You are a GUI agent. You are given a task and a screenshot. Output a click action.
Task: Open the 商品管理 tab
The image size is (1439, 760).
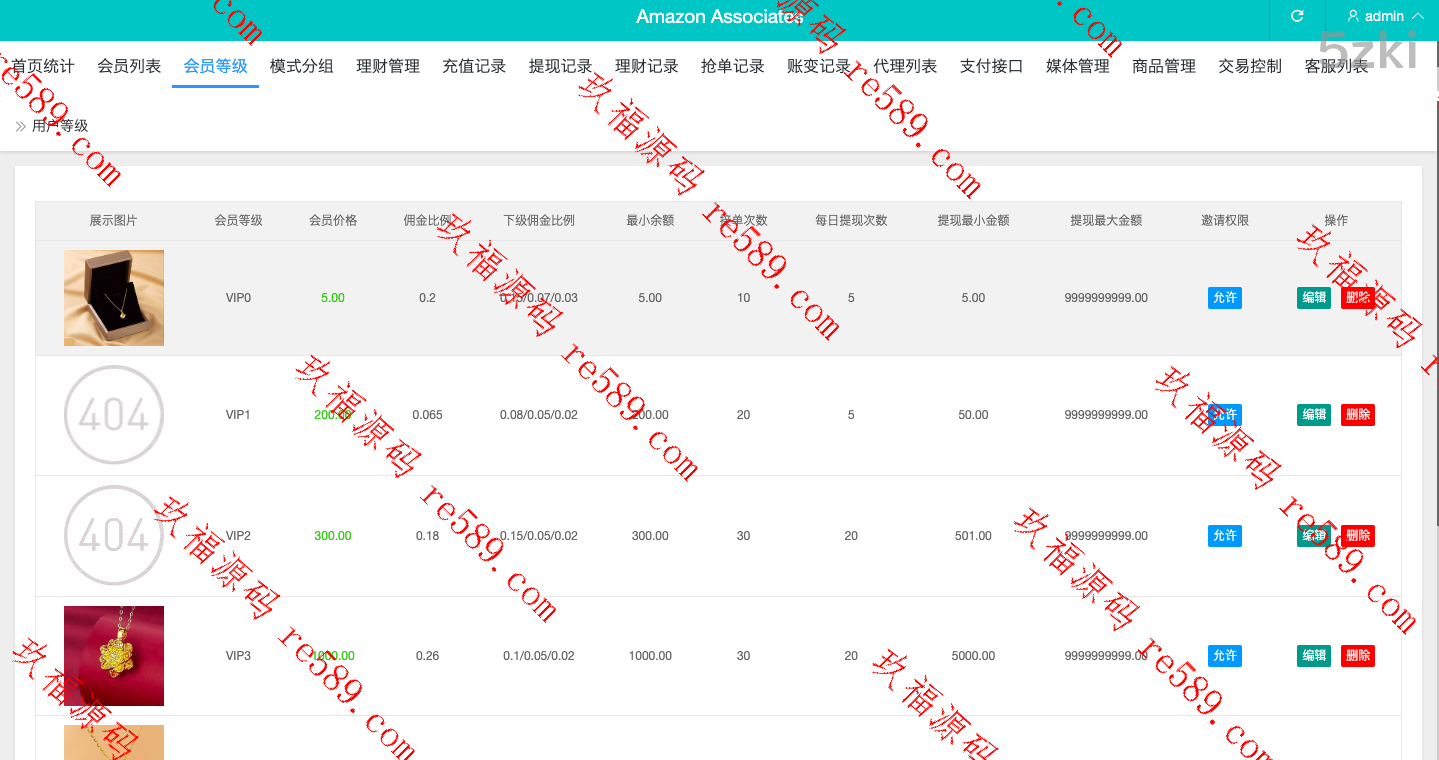(1164, 66)
